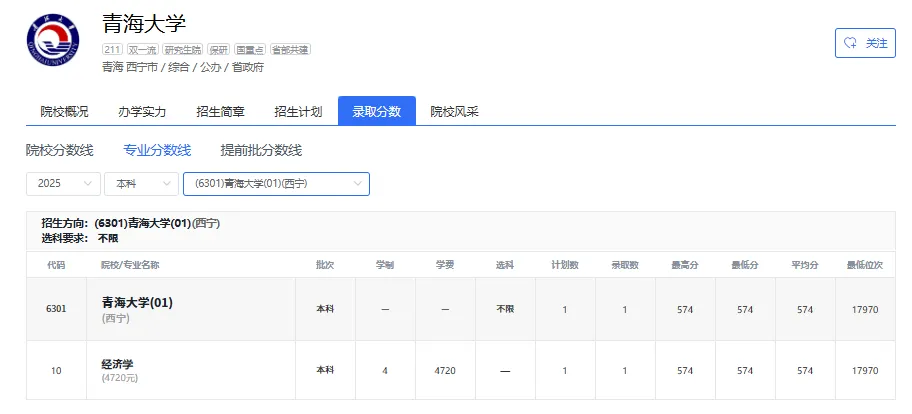
Task: Click the 最低分 column header
Action: point(745,265)
